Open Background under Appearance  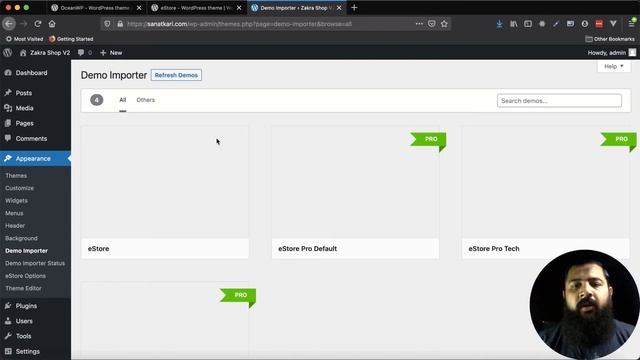pos(21,238)
